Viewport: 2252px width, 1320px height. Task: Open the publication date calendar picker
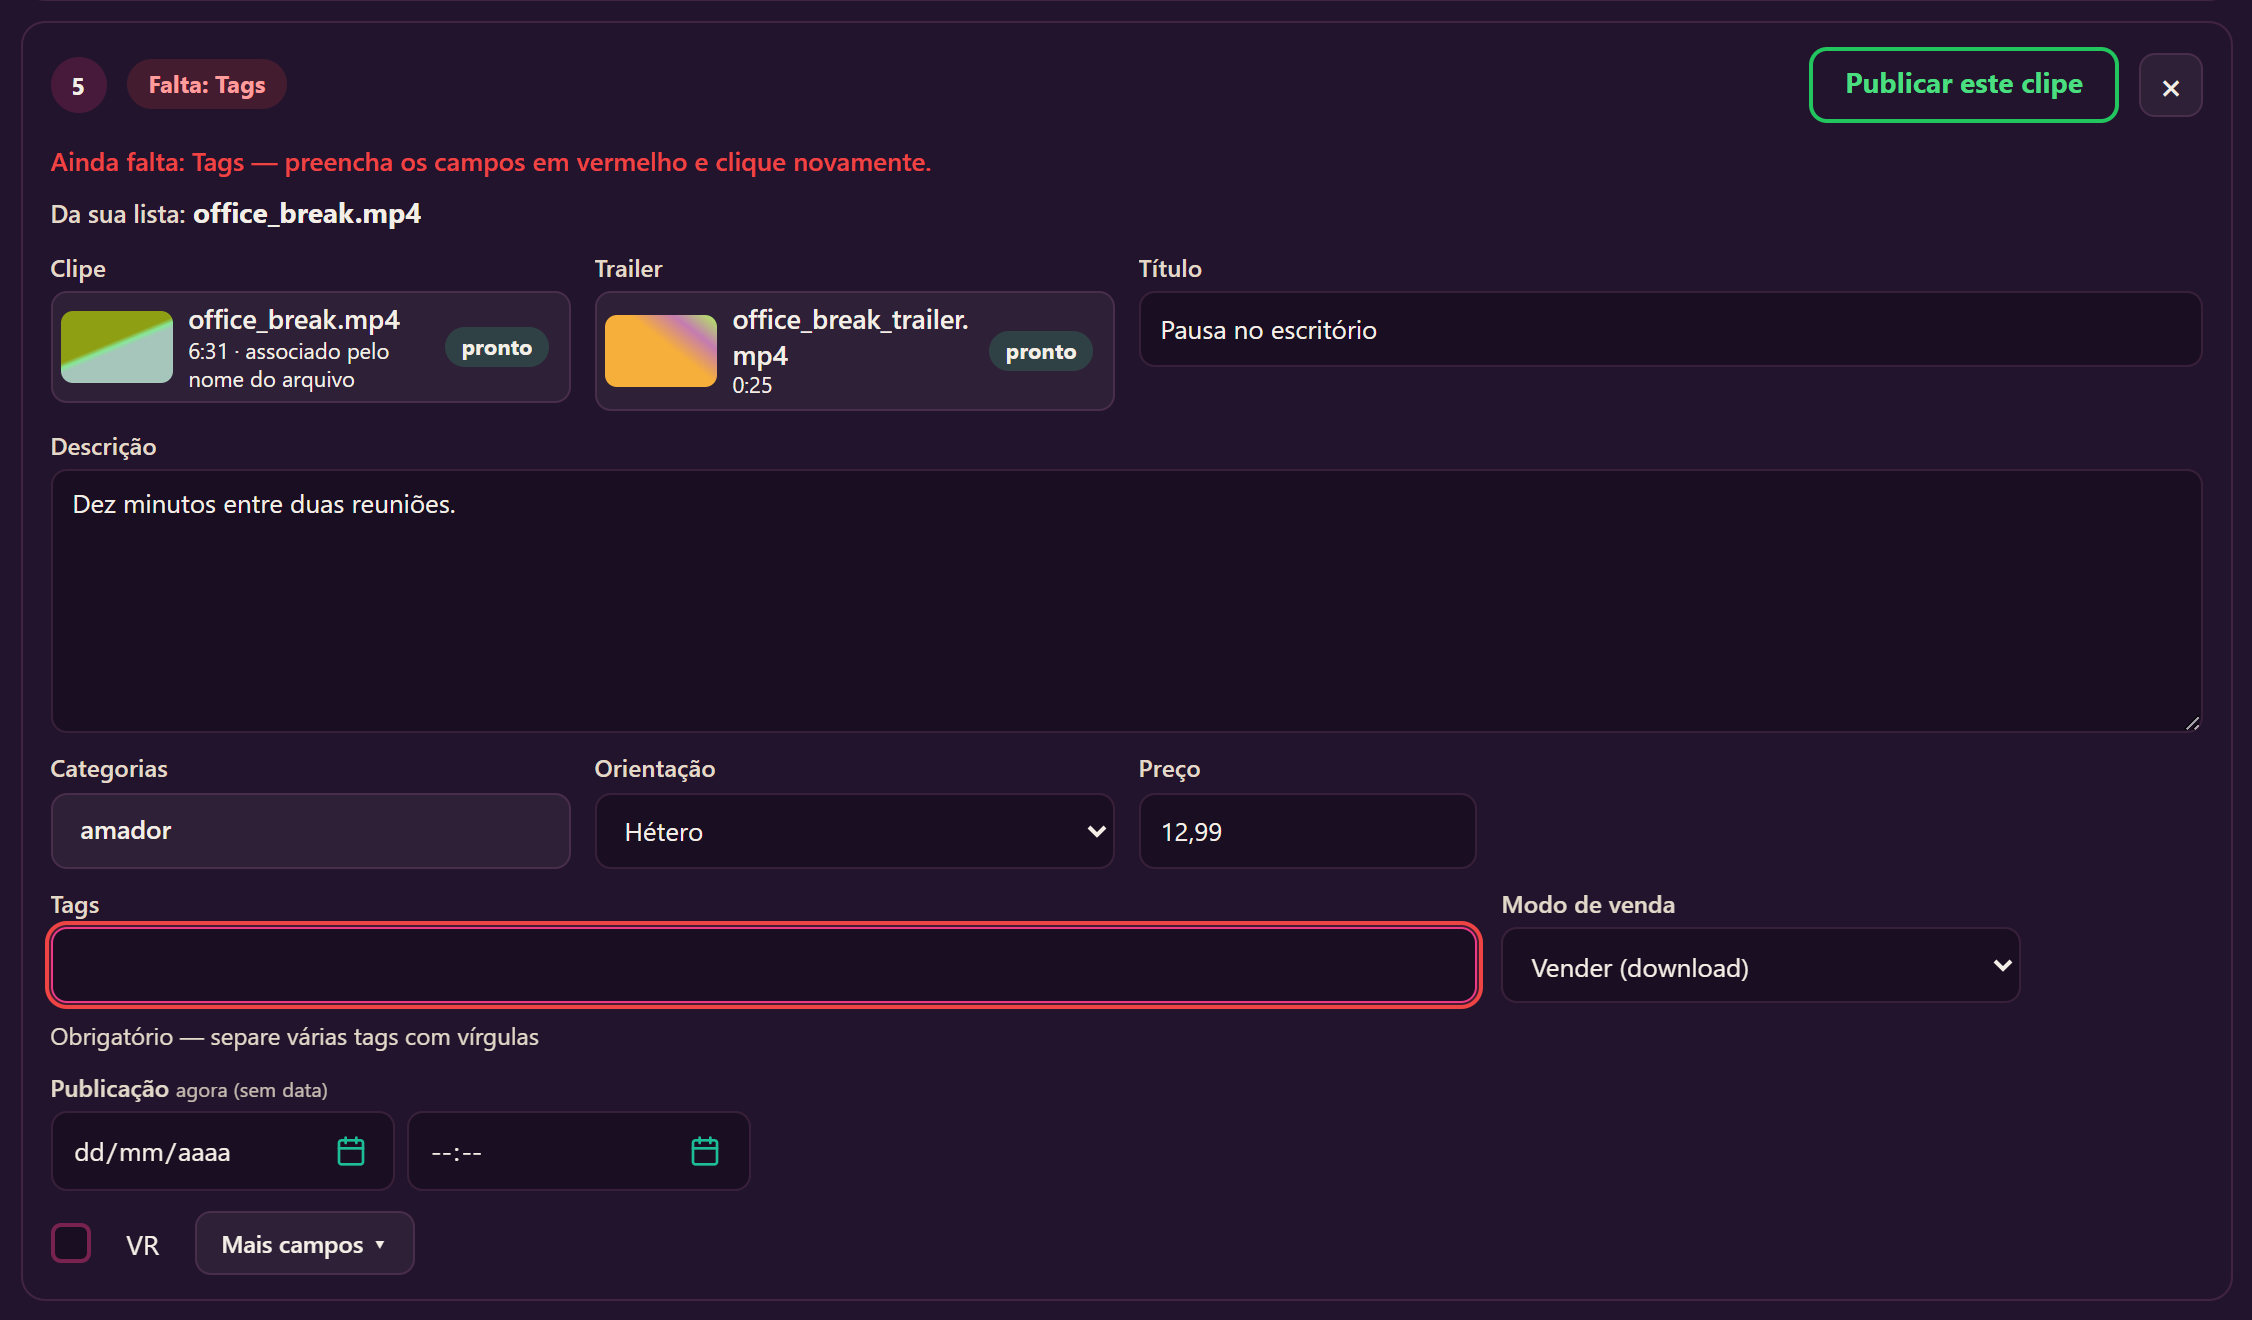point(351,1151)
